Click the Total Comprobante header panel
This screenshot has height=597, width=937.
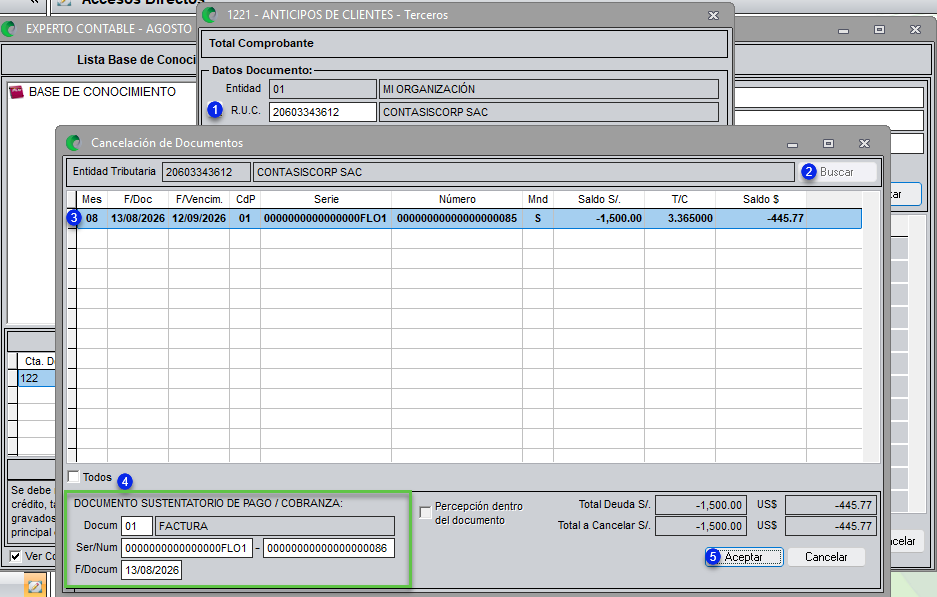[x=465, y=44]
